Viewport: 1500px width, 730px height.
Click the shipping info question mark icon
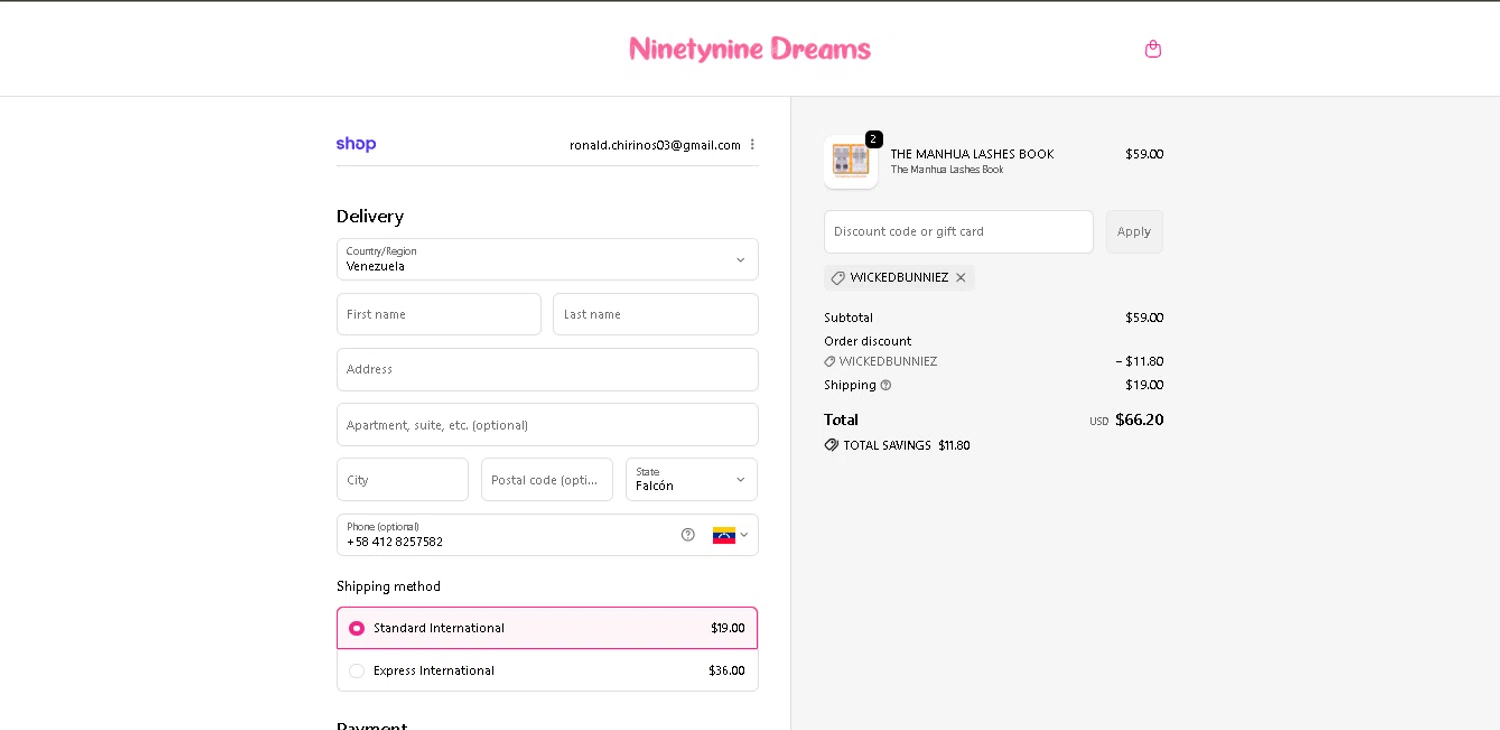coord(886,385)
